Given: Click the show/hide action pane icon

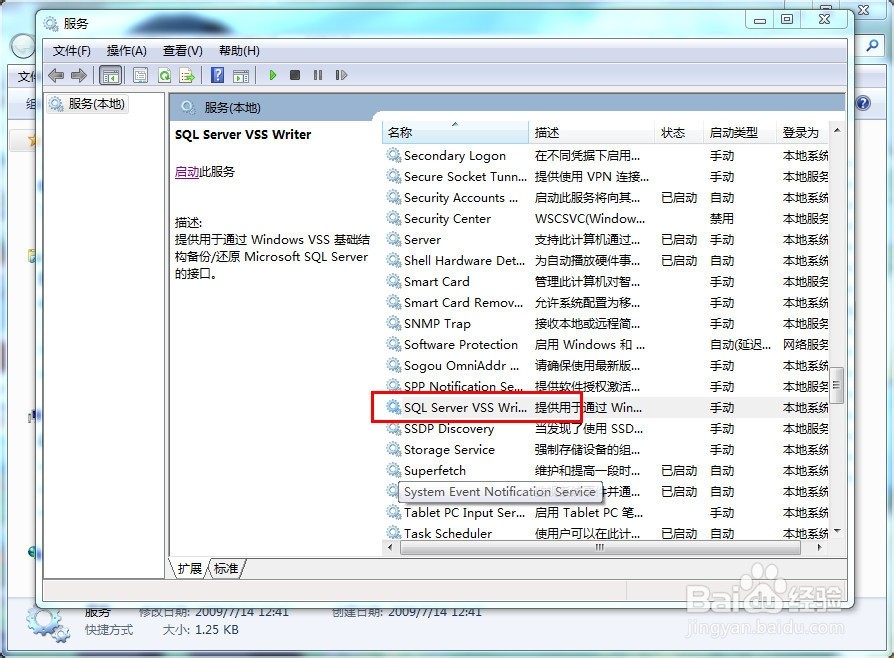Looking at the screenshot, I should point(241,75).
